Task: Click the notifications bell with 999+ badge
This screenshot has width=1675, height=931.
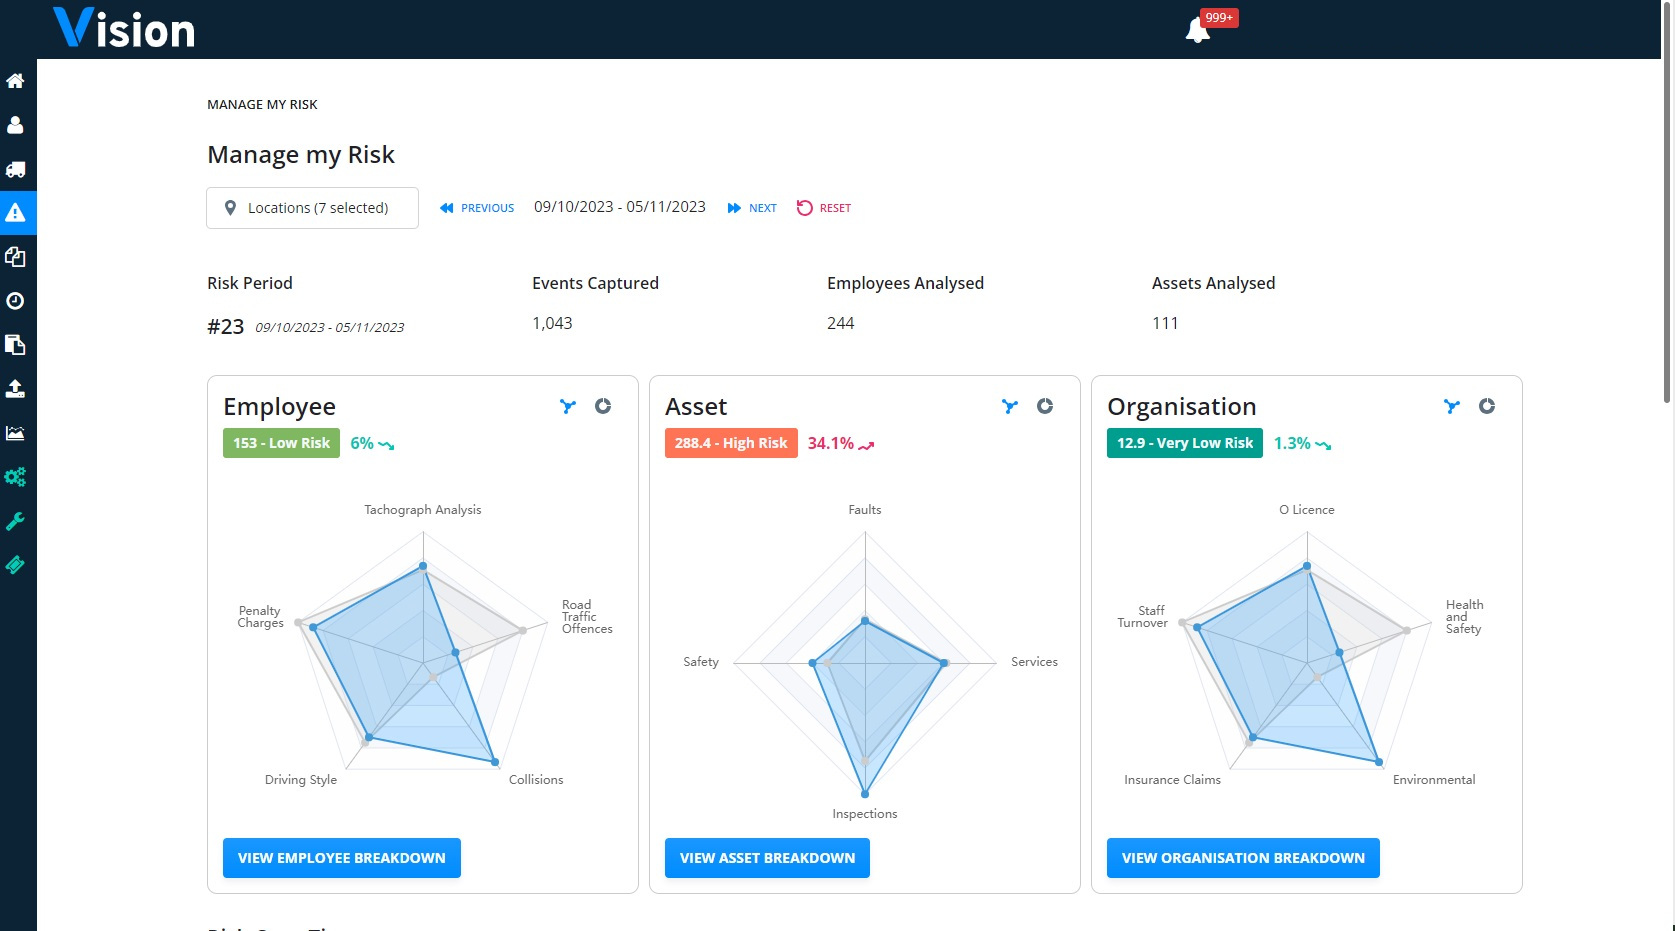Action: click(x=1199, y=30)
